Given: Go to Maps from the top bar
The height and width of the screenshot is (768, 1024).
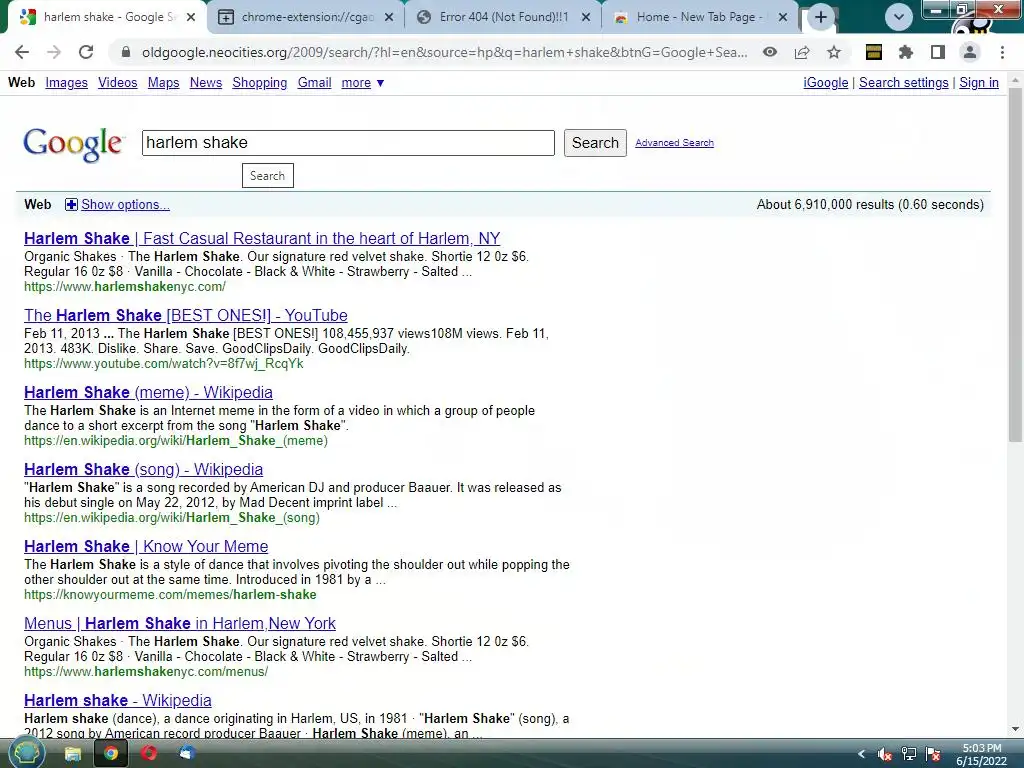Looking at the screenshot, I should coord(163,82).
